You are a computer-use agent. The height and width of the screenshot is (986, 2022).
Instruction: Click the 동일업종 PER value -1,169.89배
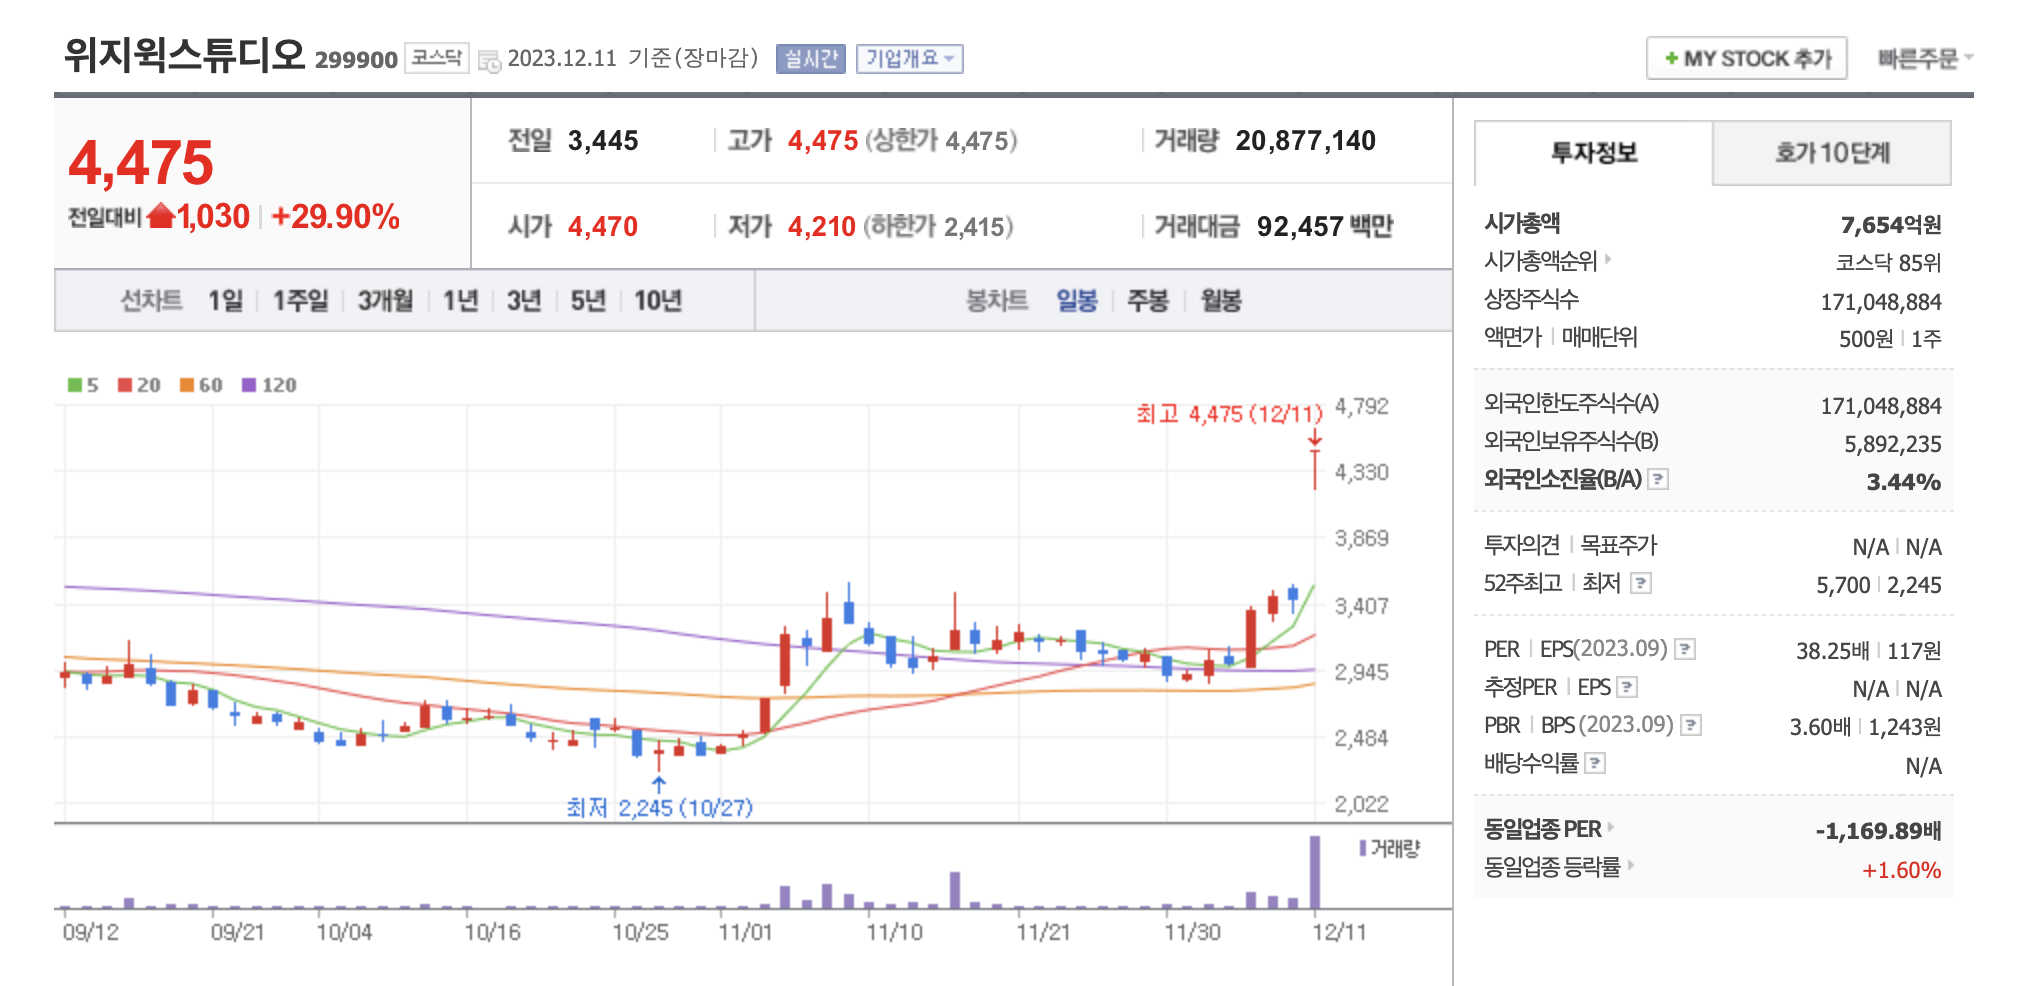pos(1878,831)
